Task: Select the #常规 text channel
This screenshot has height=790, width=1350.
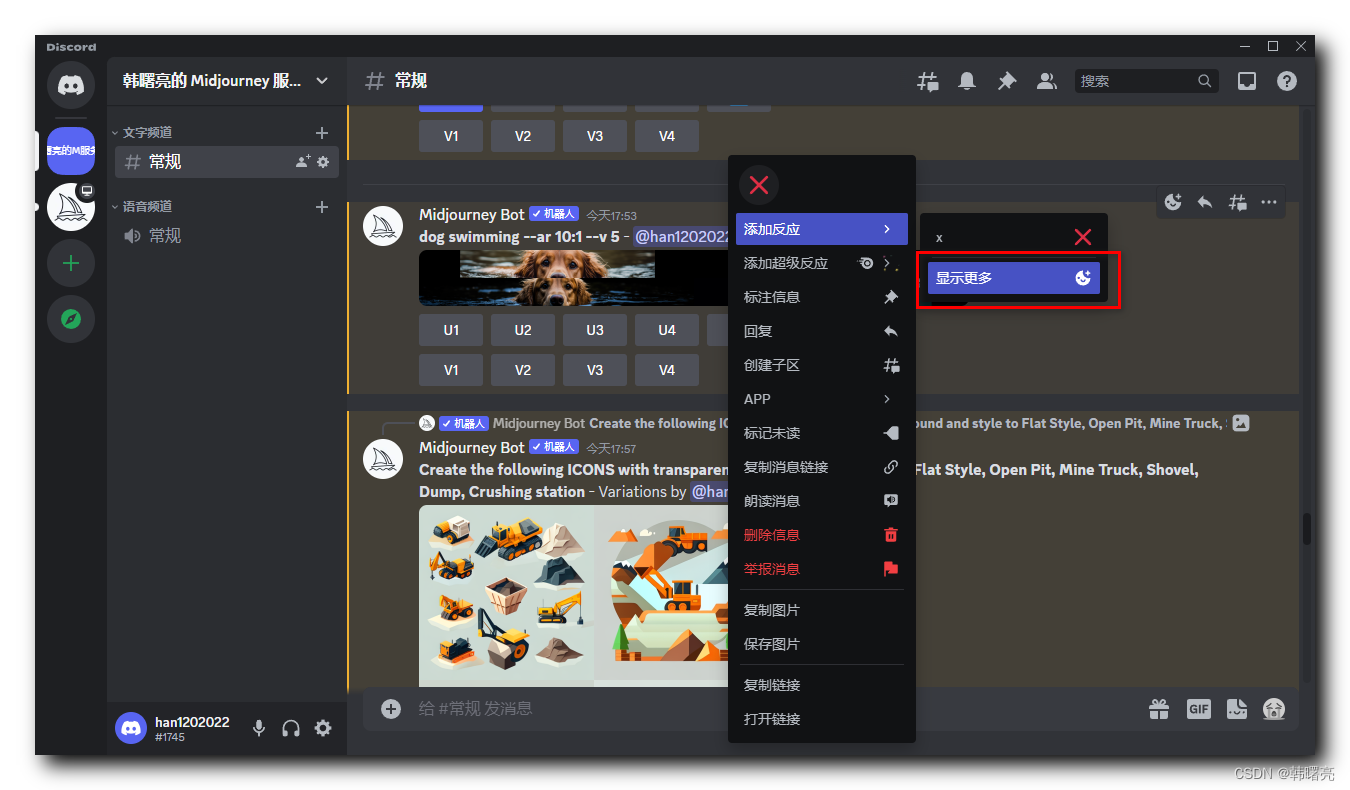Action: click(227, 162)
